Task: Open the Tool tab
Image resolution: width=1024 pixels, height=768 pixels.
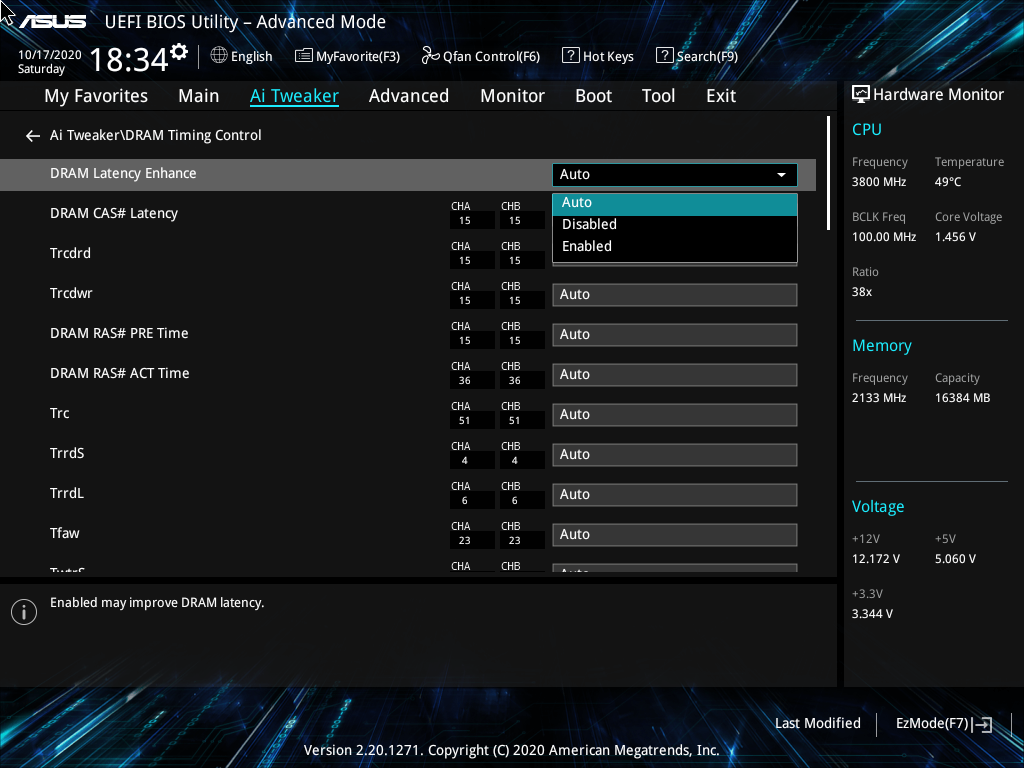Action: click(658, 96)
